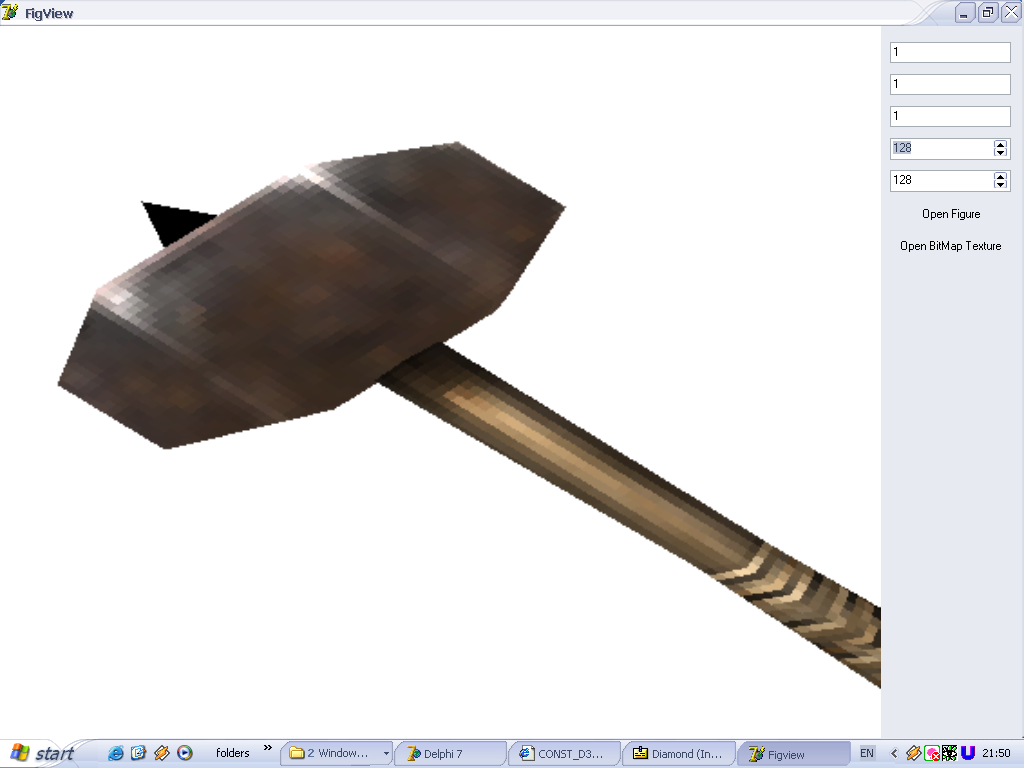1024x768 pixels.
Task: Click the down arrow of second 128 spinner
Action: point(1000,185)
